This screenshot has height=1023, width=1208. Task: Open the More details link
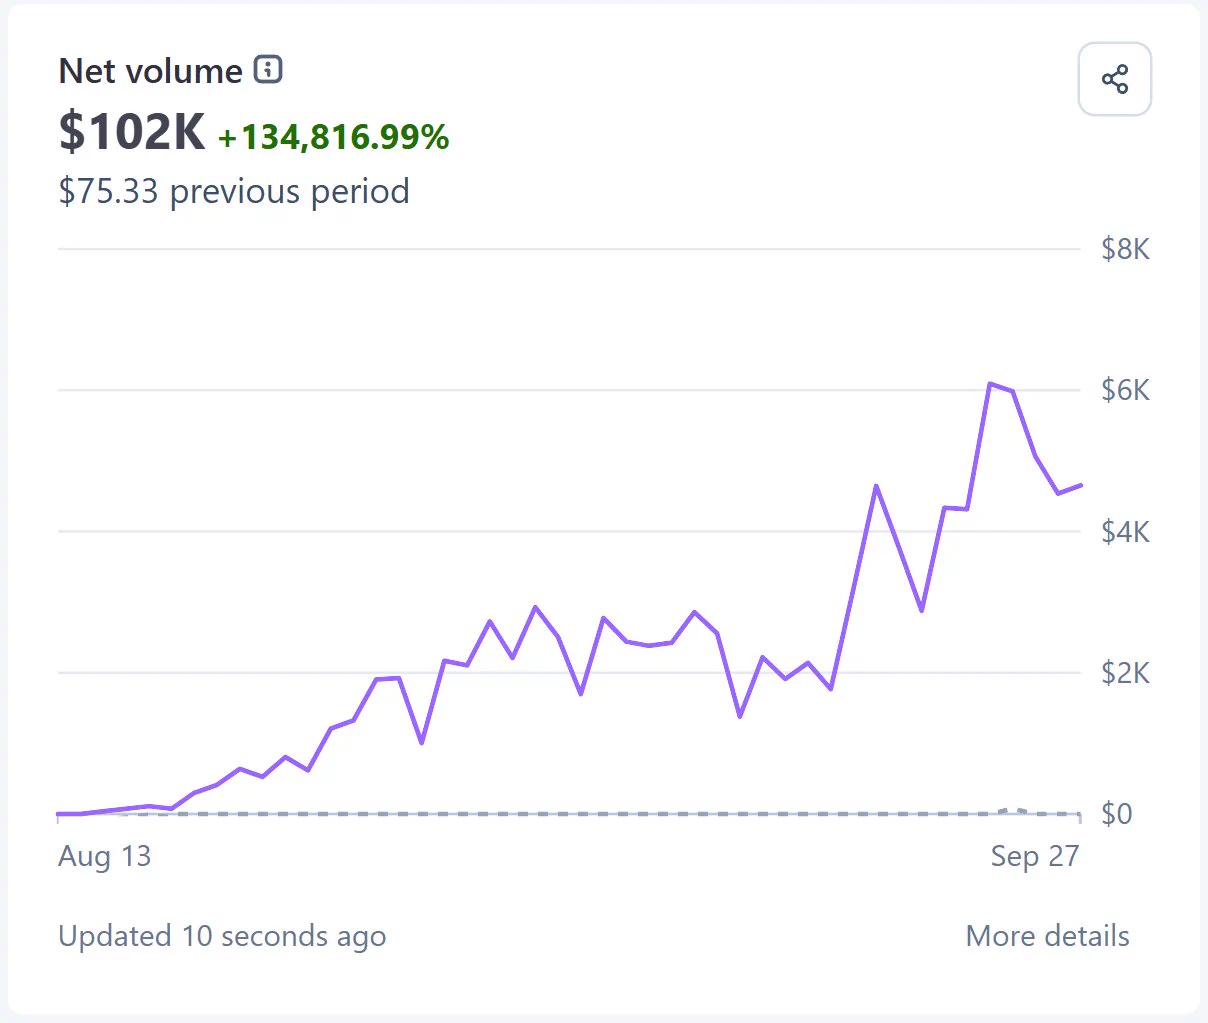[1047, 936]
